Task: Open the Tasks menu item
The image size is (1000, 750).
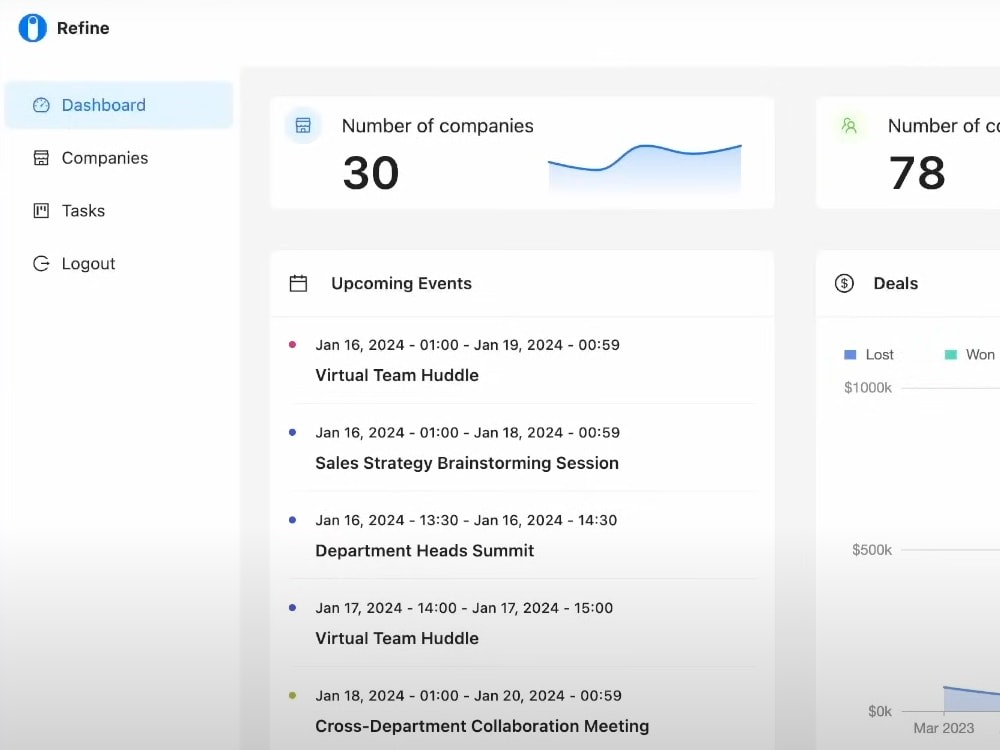Action: (x=119, y=211)
